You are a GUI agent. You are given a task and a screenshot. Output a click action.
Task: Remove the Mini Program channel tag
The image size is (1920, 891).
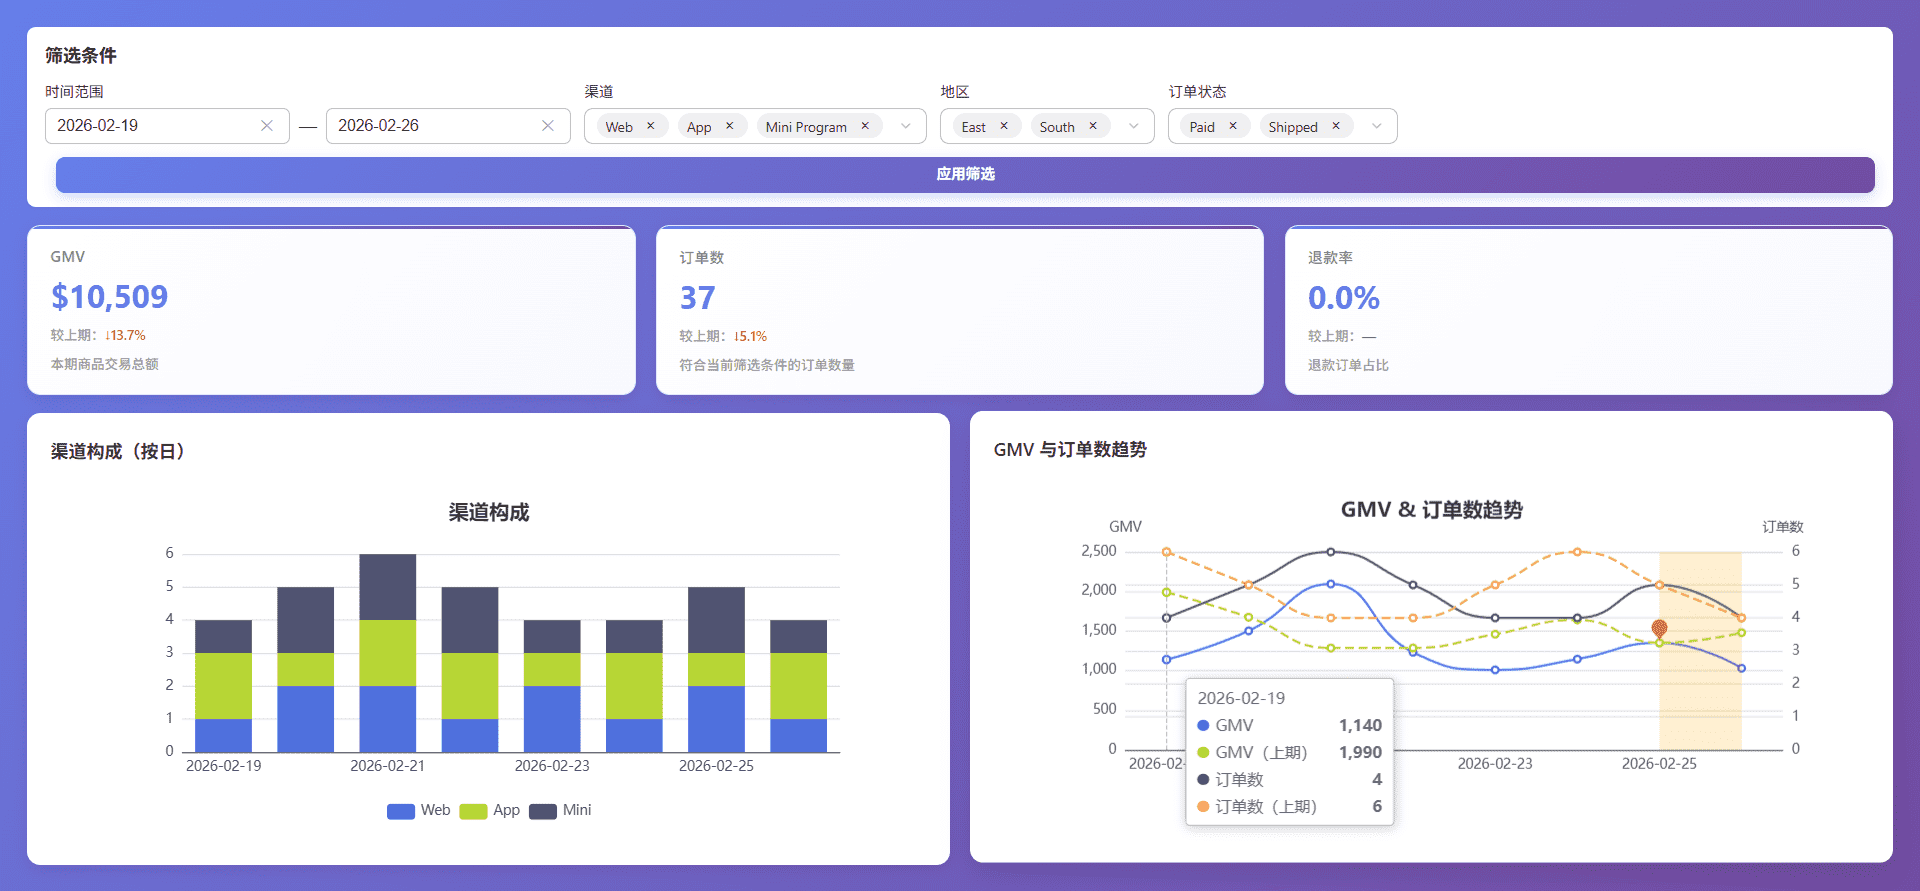pyautogui.click(x=865, y=126)
